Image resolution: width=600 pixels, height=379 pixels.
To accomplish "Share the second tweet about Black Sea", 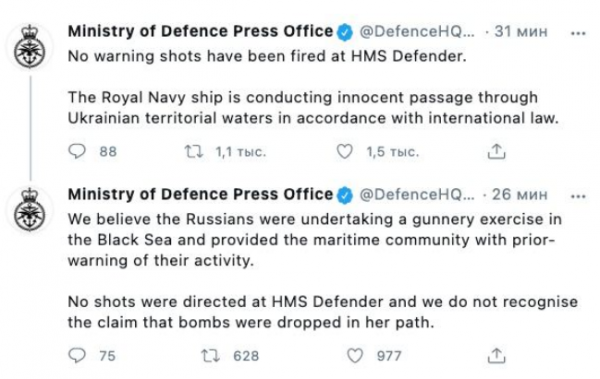I will point(496,356).
